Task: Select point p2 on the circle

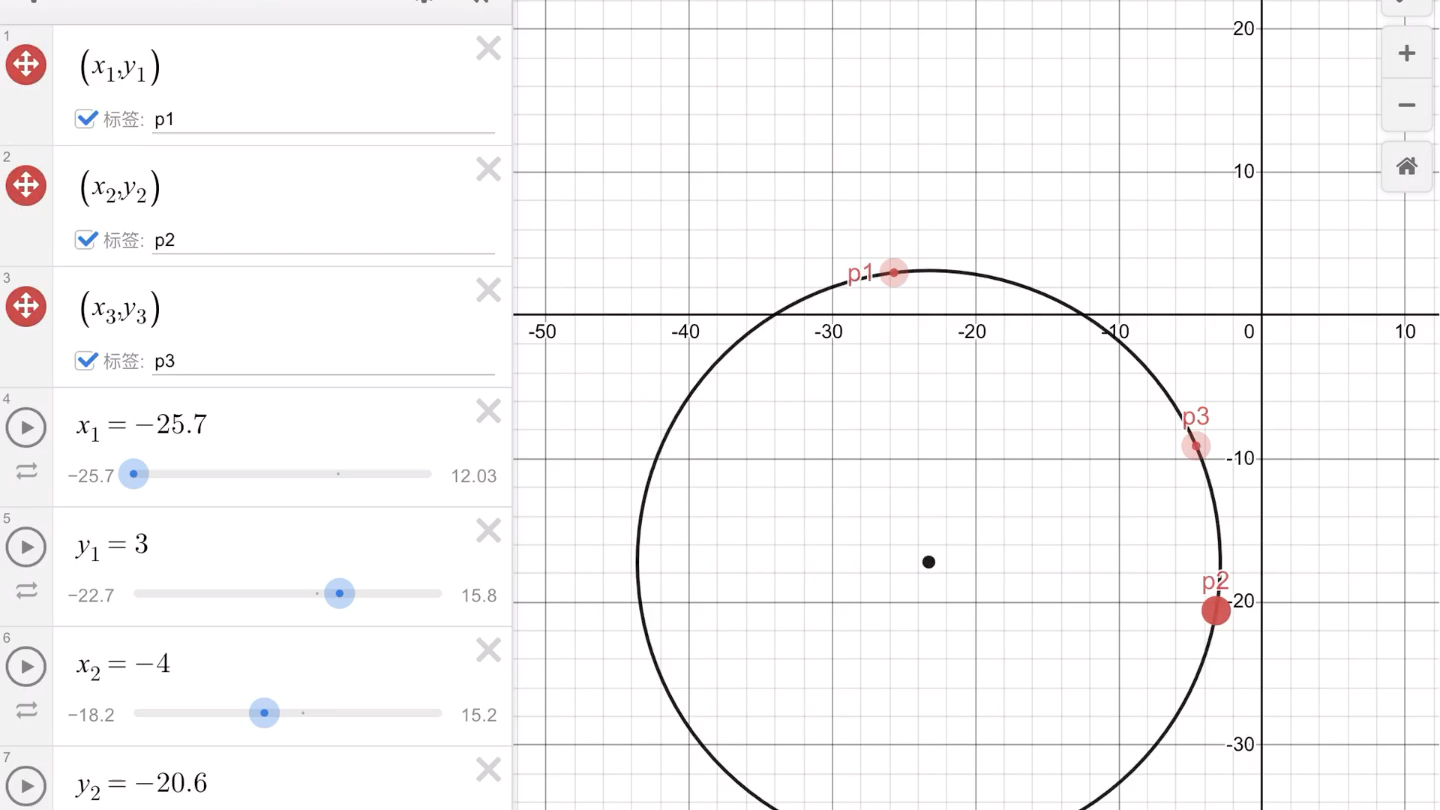Action: click(1215, 610)
